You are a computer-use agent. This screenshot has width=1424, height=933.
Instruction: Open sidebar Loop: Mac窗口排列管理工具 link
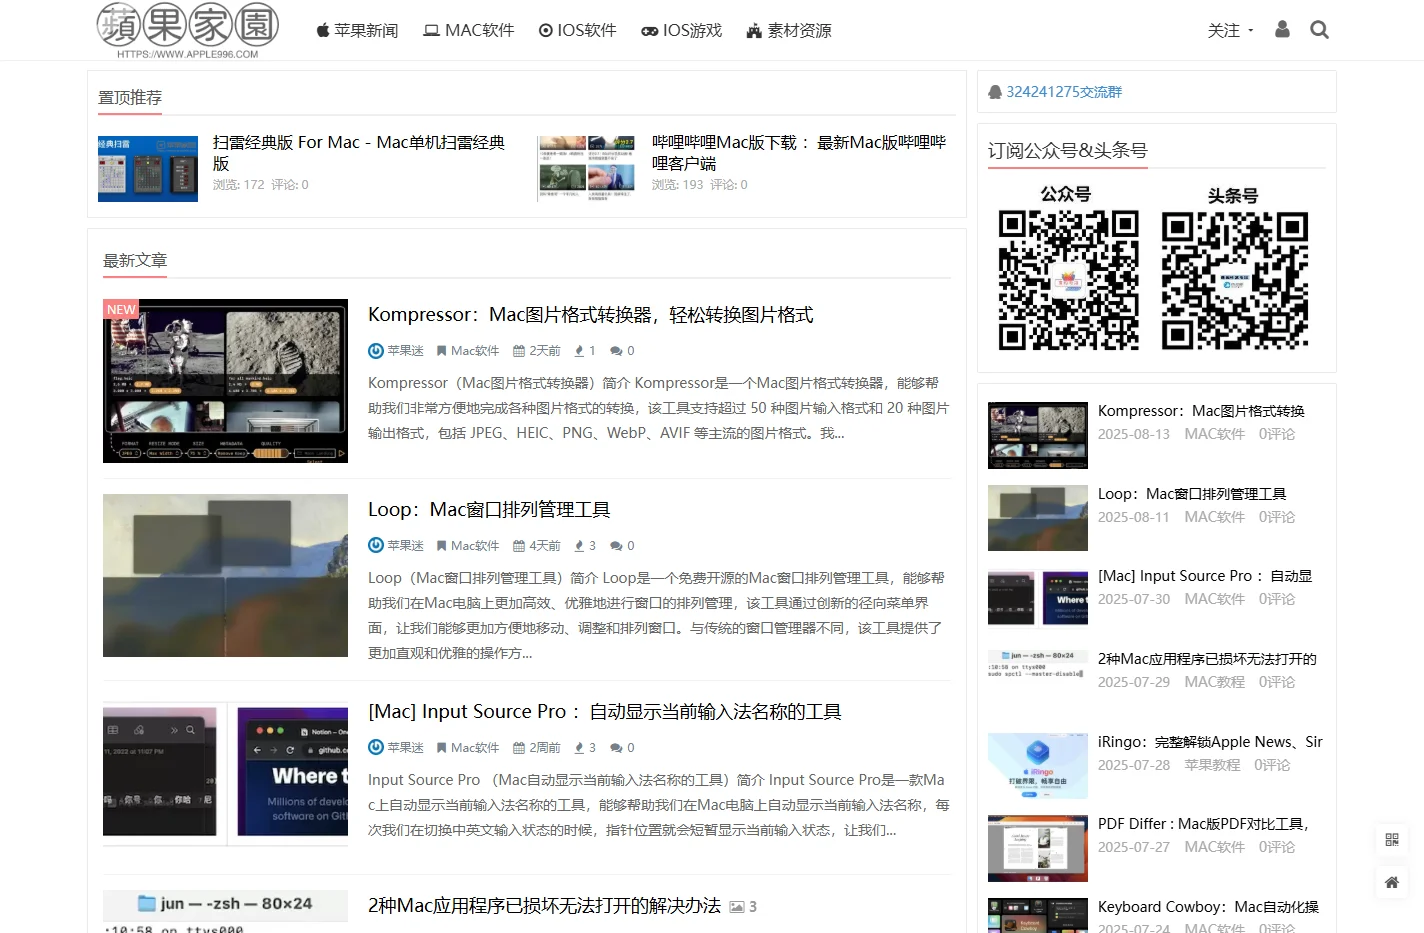click(1192, 494)
